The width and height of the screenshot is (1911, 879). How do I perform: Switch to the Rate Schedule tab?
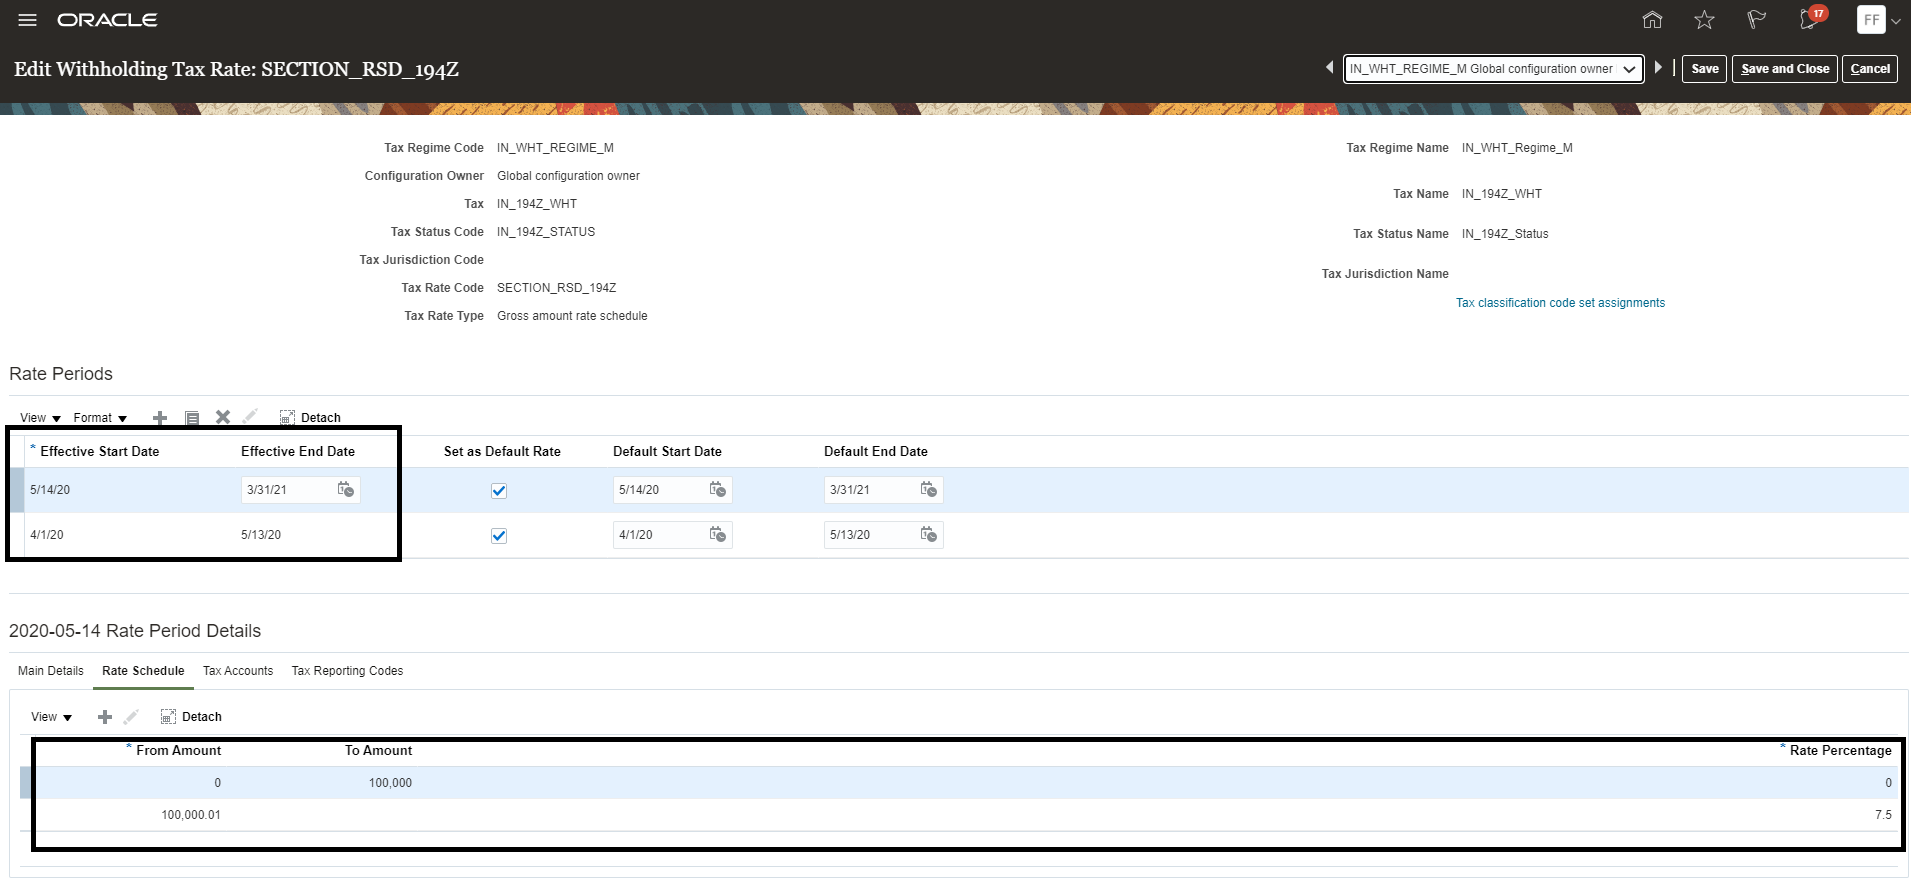143,671
